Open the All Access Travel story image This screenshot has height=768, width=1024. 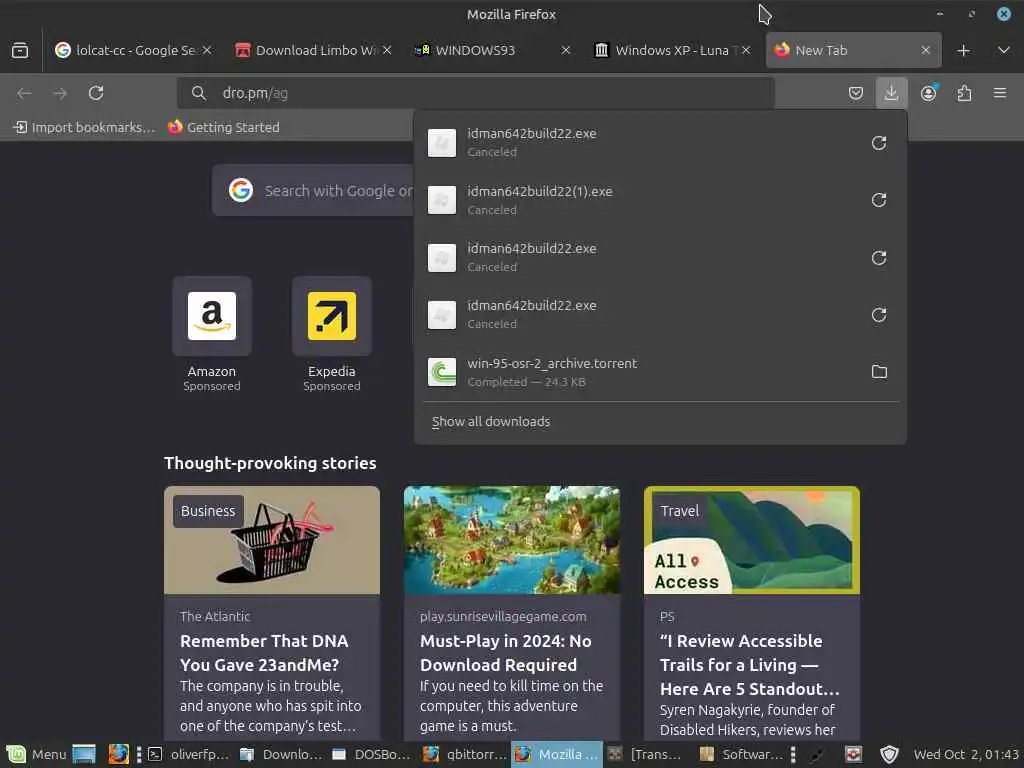point(752,540)
